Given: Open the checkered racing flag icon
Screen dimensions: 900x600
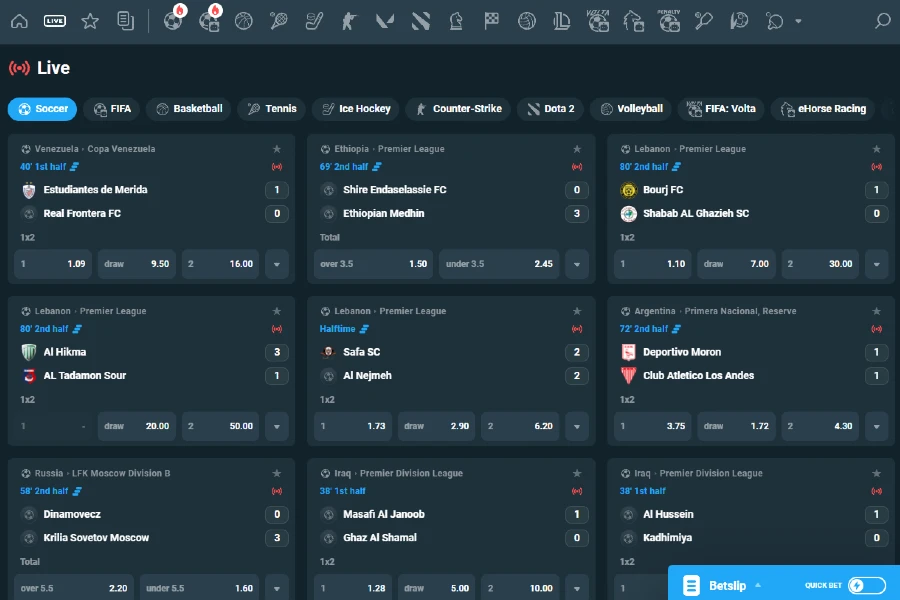Looking at the screenshot, I should tap(491, 20).
